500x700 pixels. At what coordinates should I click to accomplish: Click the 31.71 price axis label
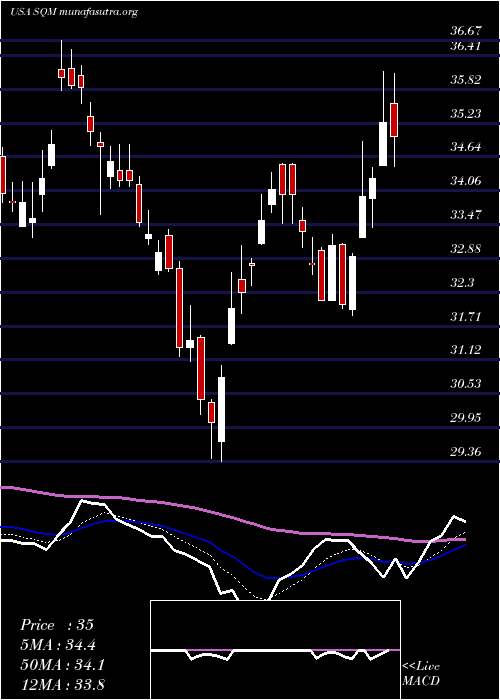[x=466, y=317]
